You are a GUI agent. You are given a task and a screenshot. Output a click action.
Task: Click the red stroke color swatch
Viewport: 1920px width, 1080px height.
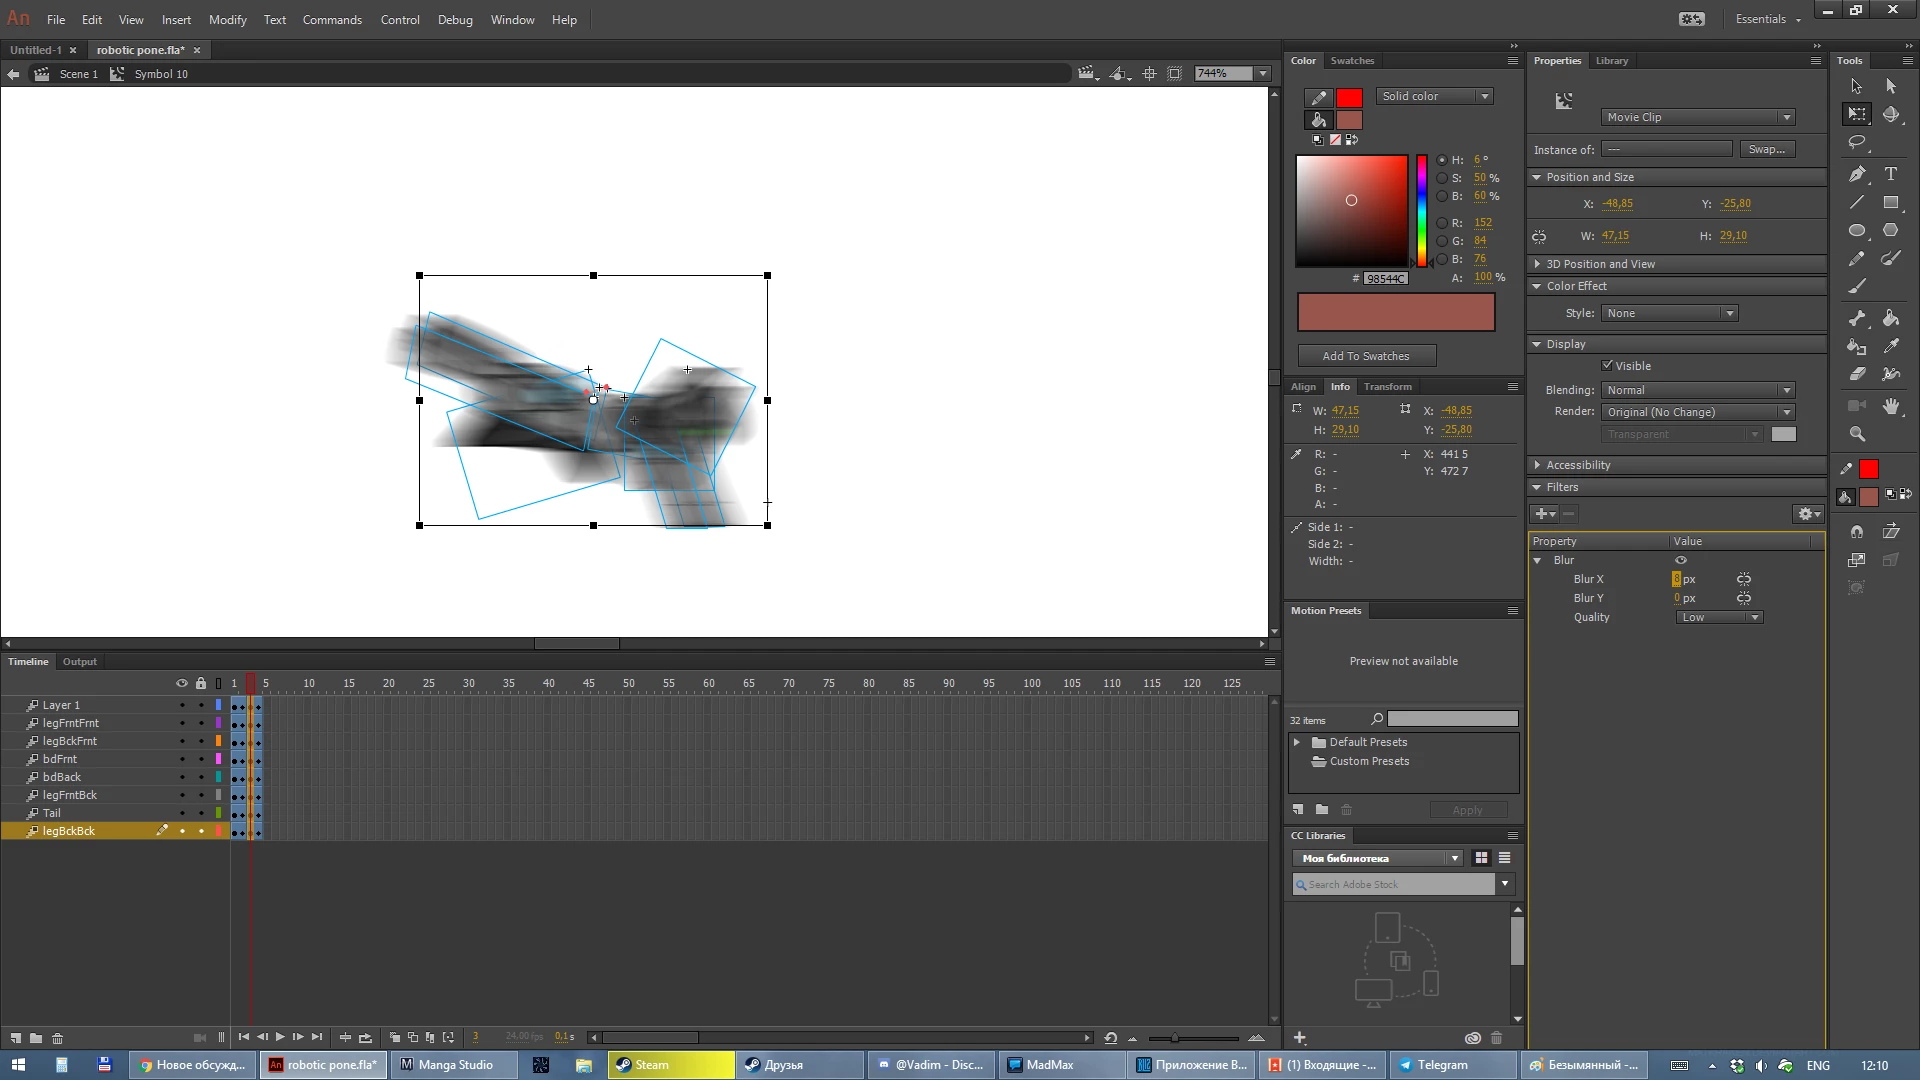pos(1349,98)
